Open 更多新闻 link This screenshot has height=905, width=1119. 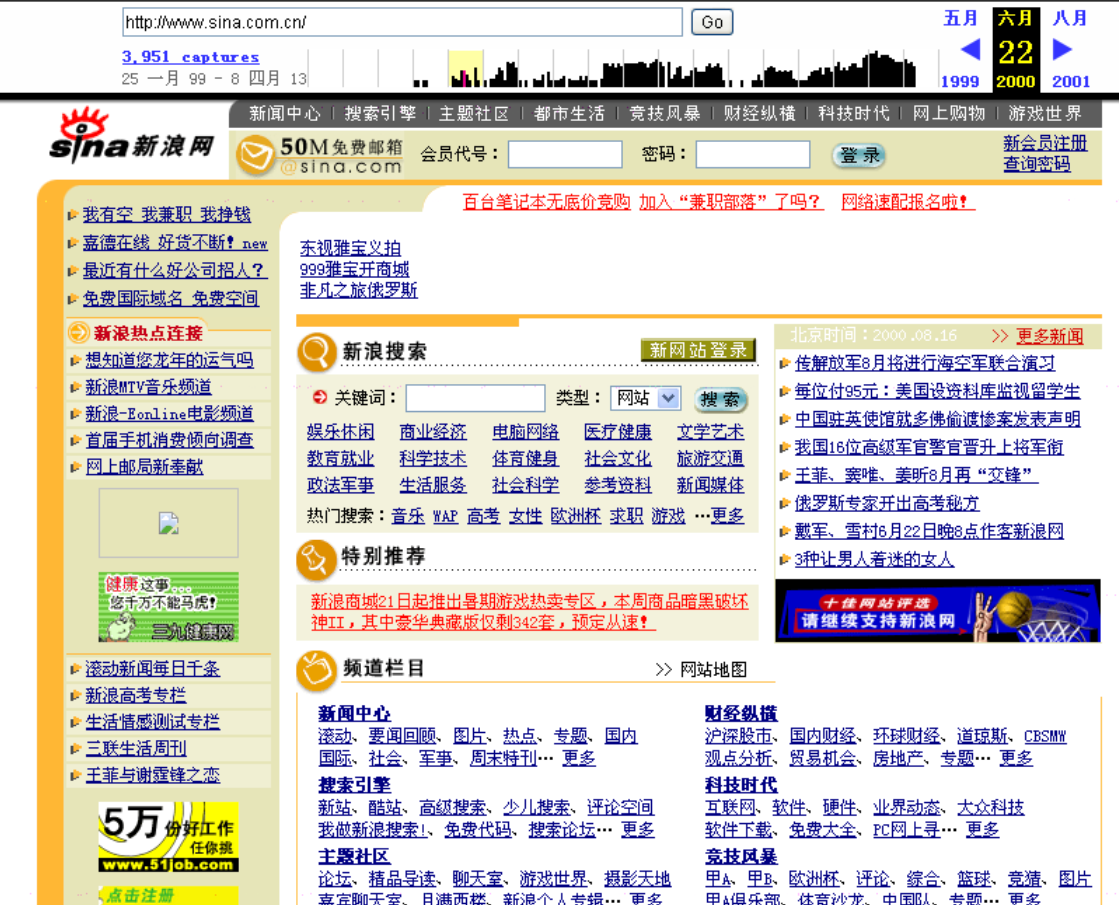coord(1050,336)
